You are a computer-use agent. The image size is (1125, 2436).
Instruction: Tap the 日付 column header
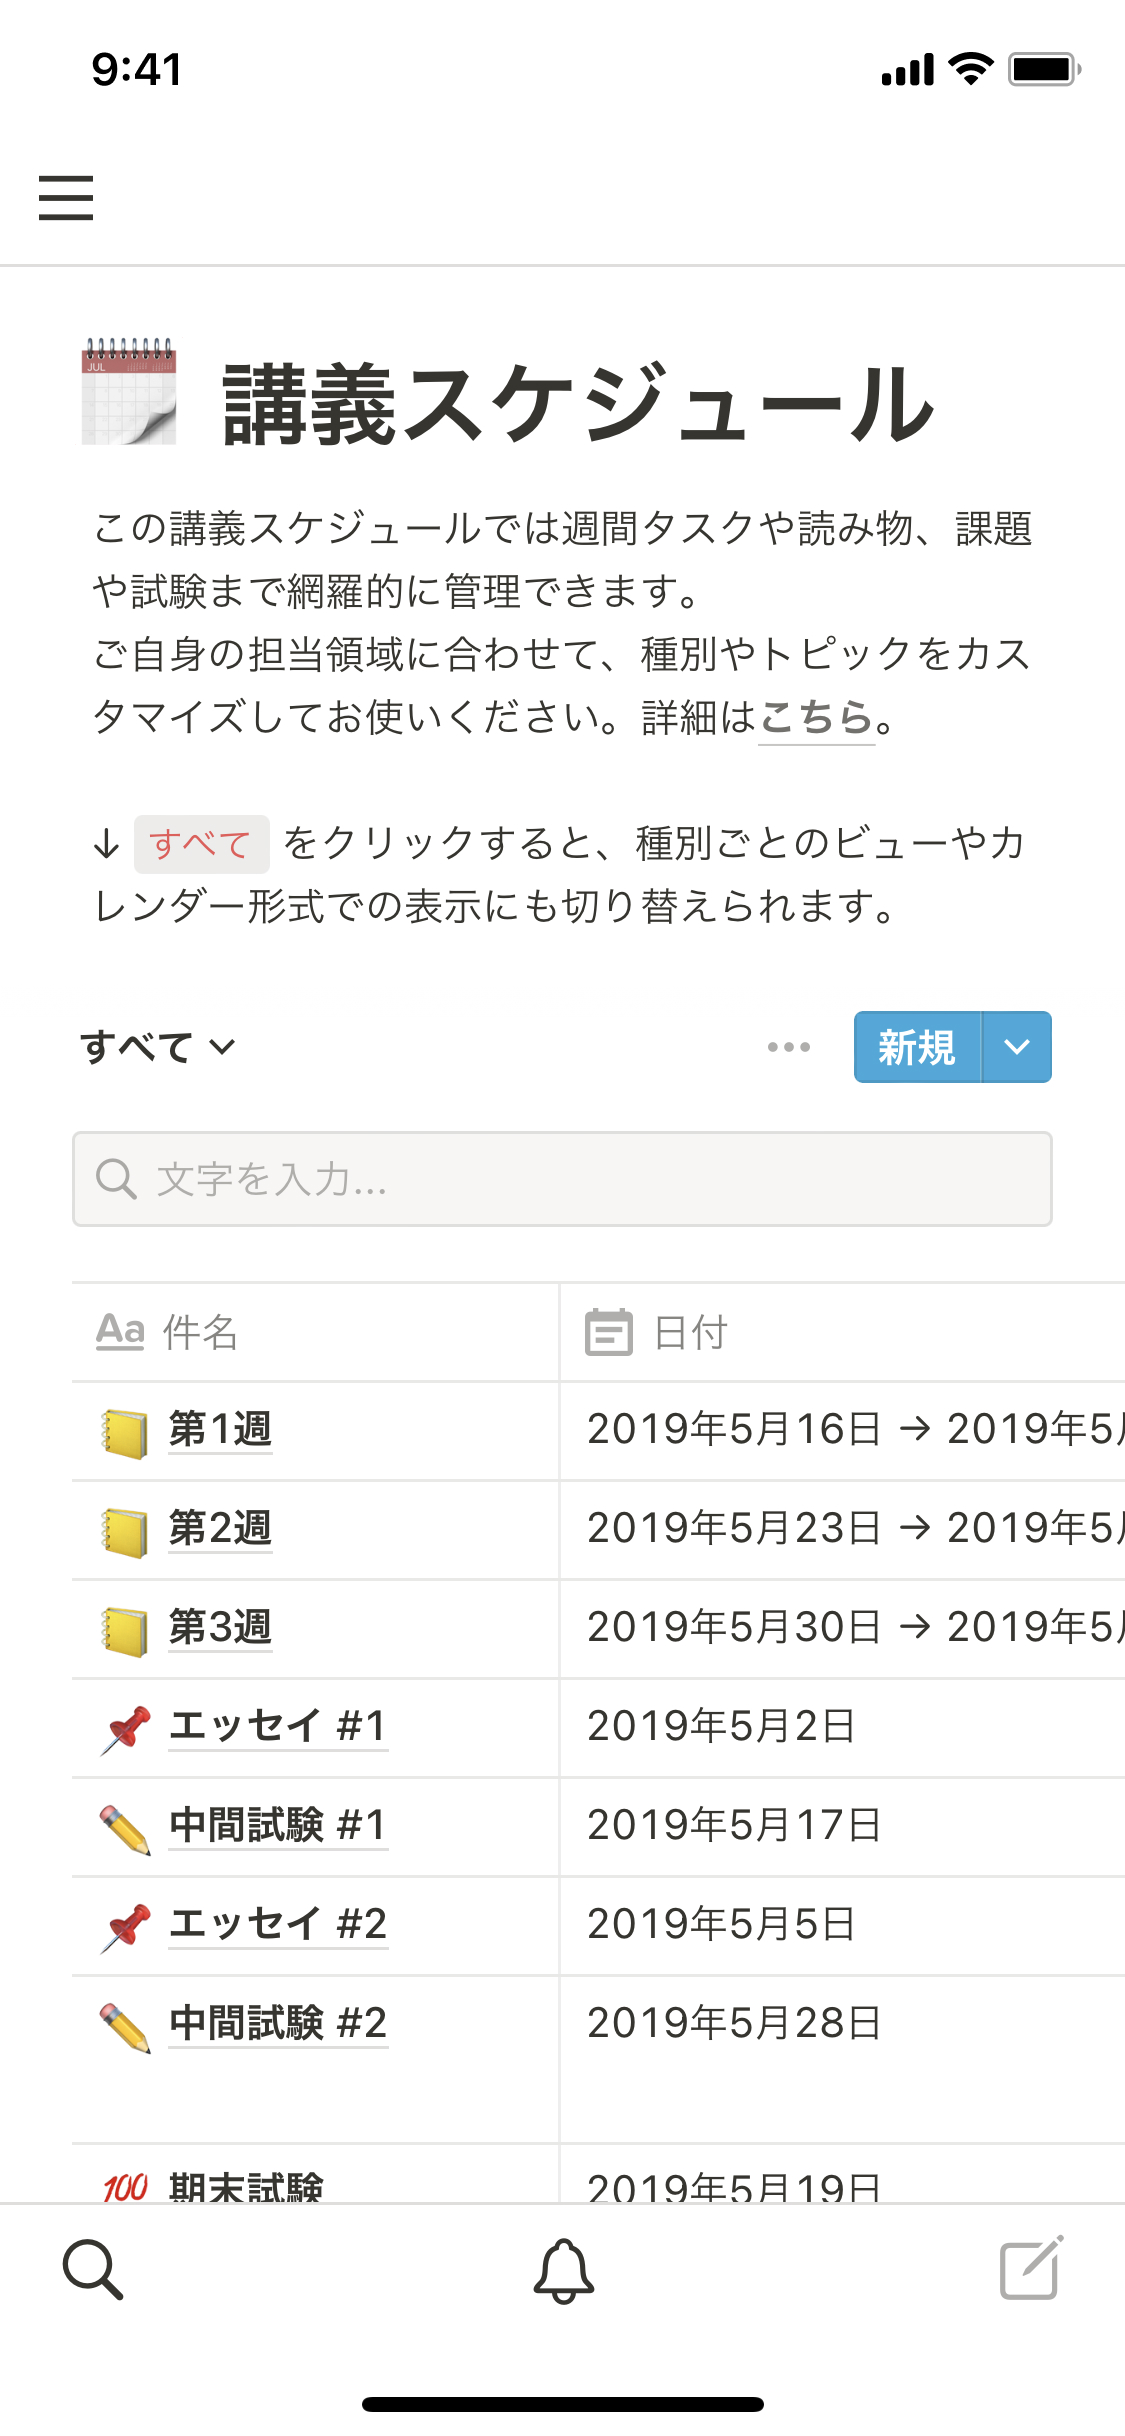pos(690,1332)
